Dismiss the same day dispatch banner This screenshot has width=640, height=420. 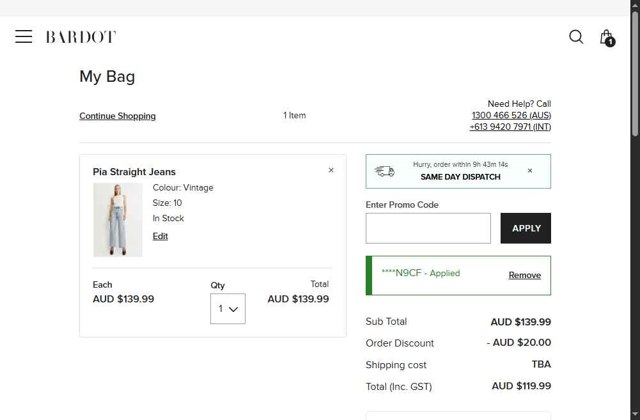530,171
